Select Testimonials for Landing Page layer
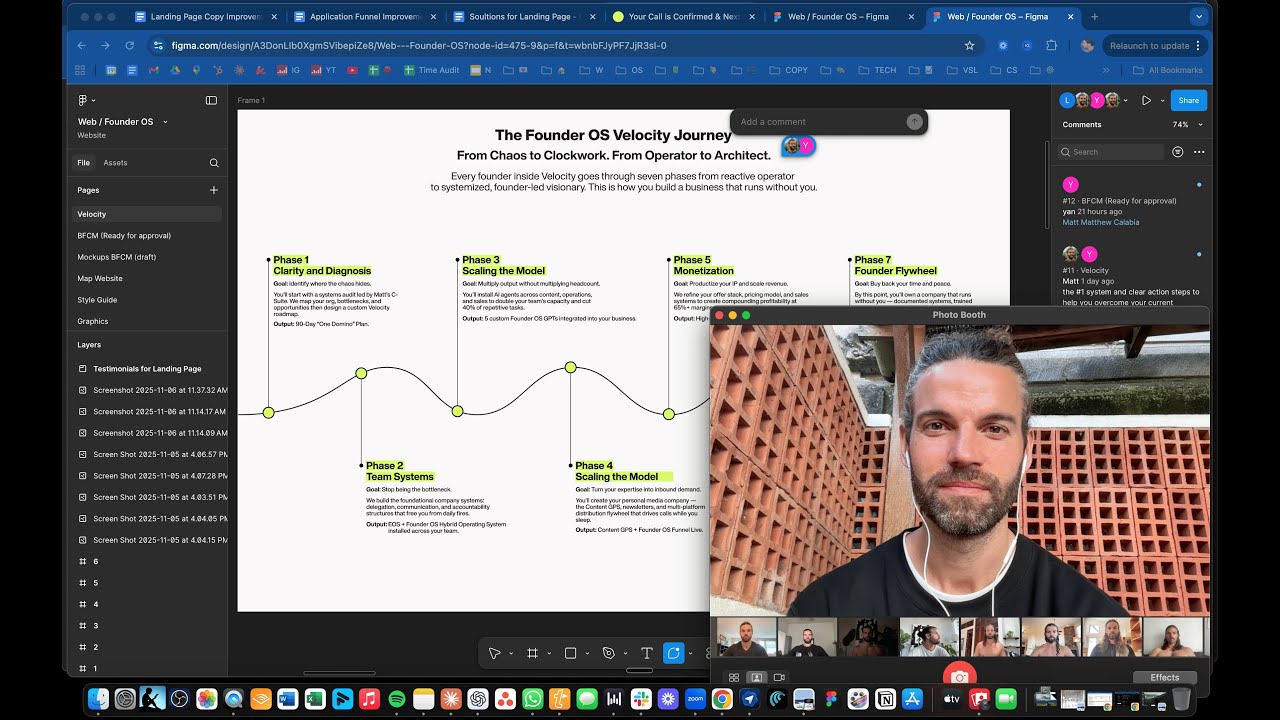Viewport: 1280px width, 720px height. pos(148,369)
